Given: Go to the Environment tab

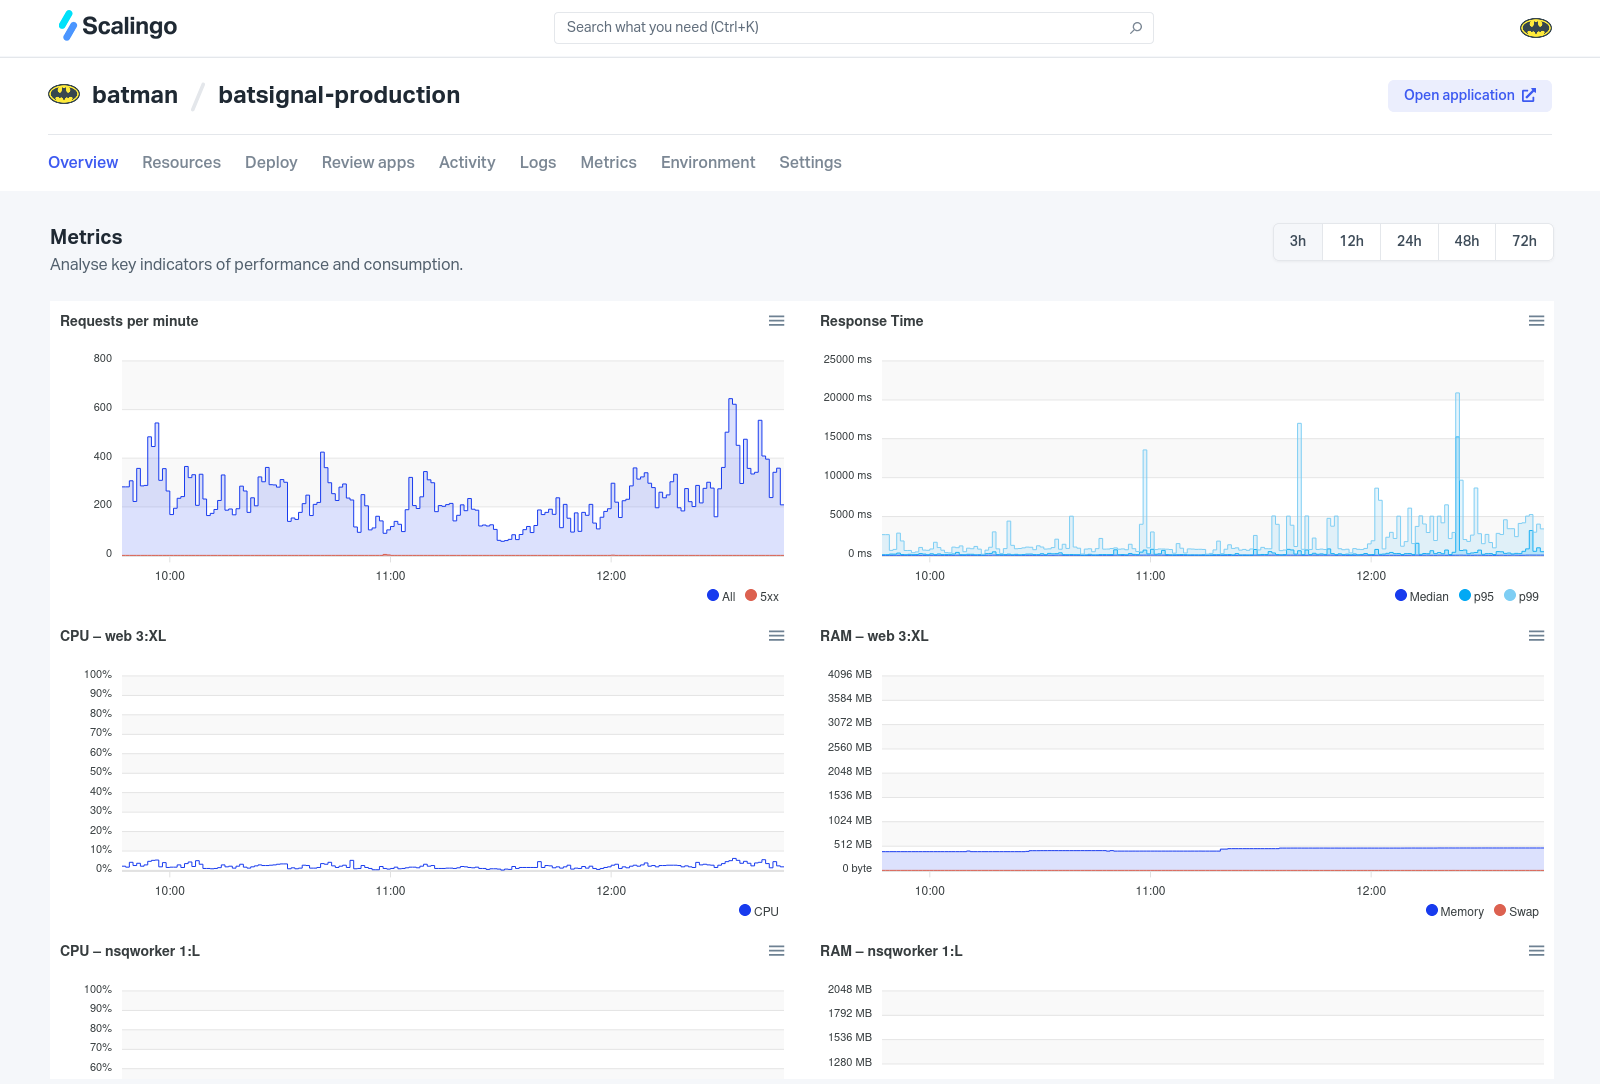Looking at the screenshot, I should 707,162.
